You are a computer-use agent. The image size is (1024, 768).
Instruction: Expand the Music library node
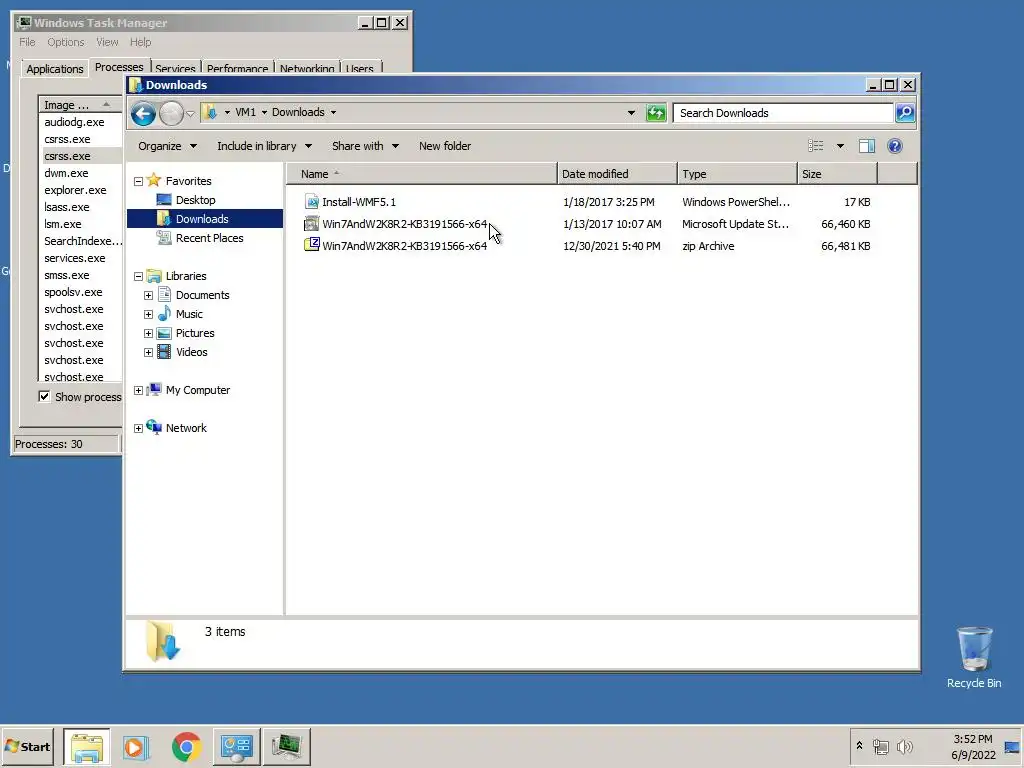coord(148,315)
